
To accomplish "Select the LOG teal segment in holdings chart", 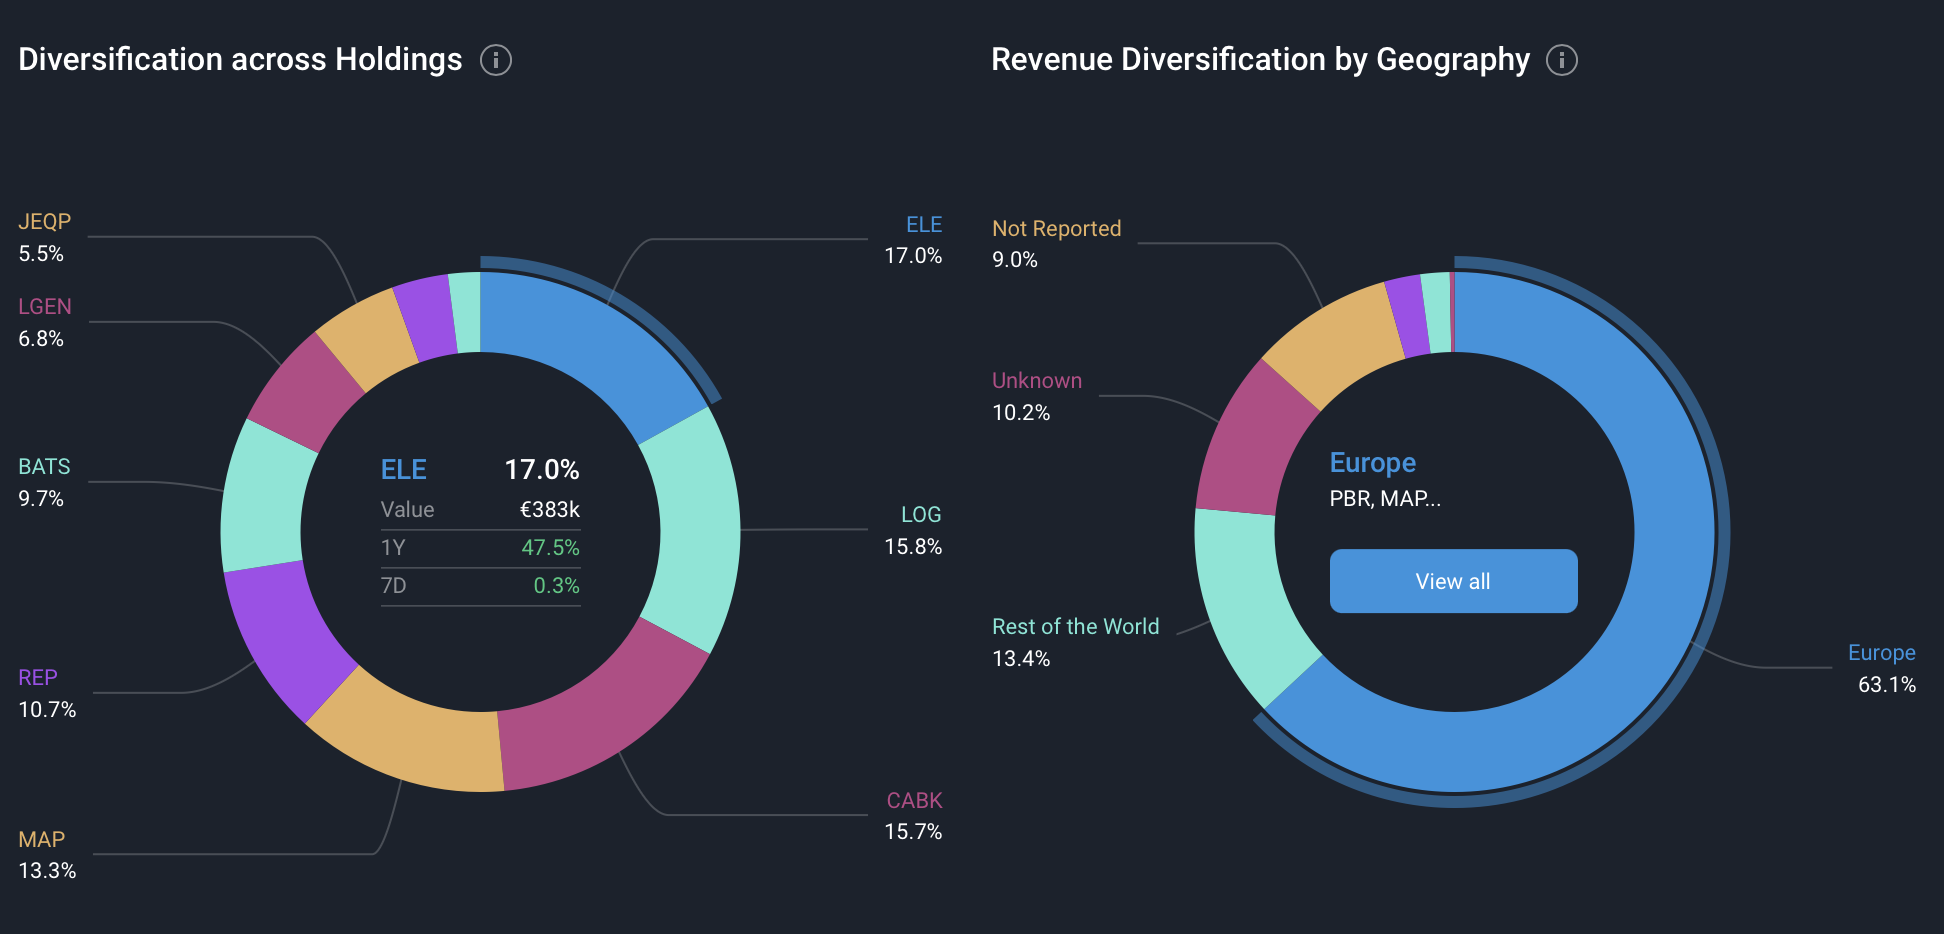I will pyautogui.click(x=695, y=530).
